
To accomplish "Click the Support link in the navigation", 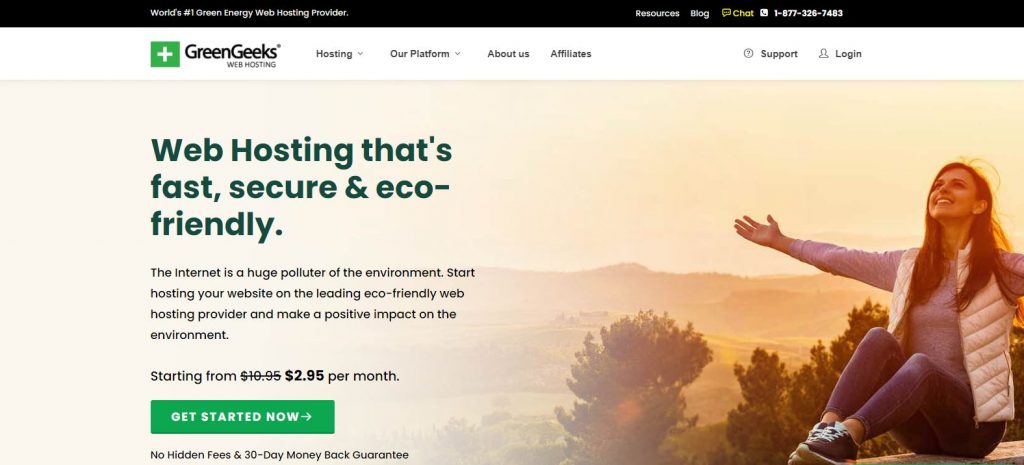I will pyautogui.click(x=779, y=54).
